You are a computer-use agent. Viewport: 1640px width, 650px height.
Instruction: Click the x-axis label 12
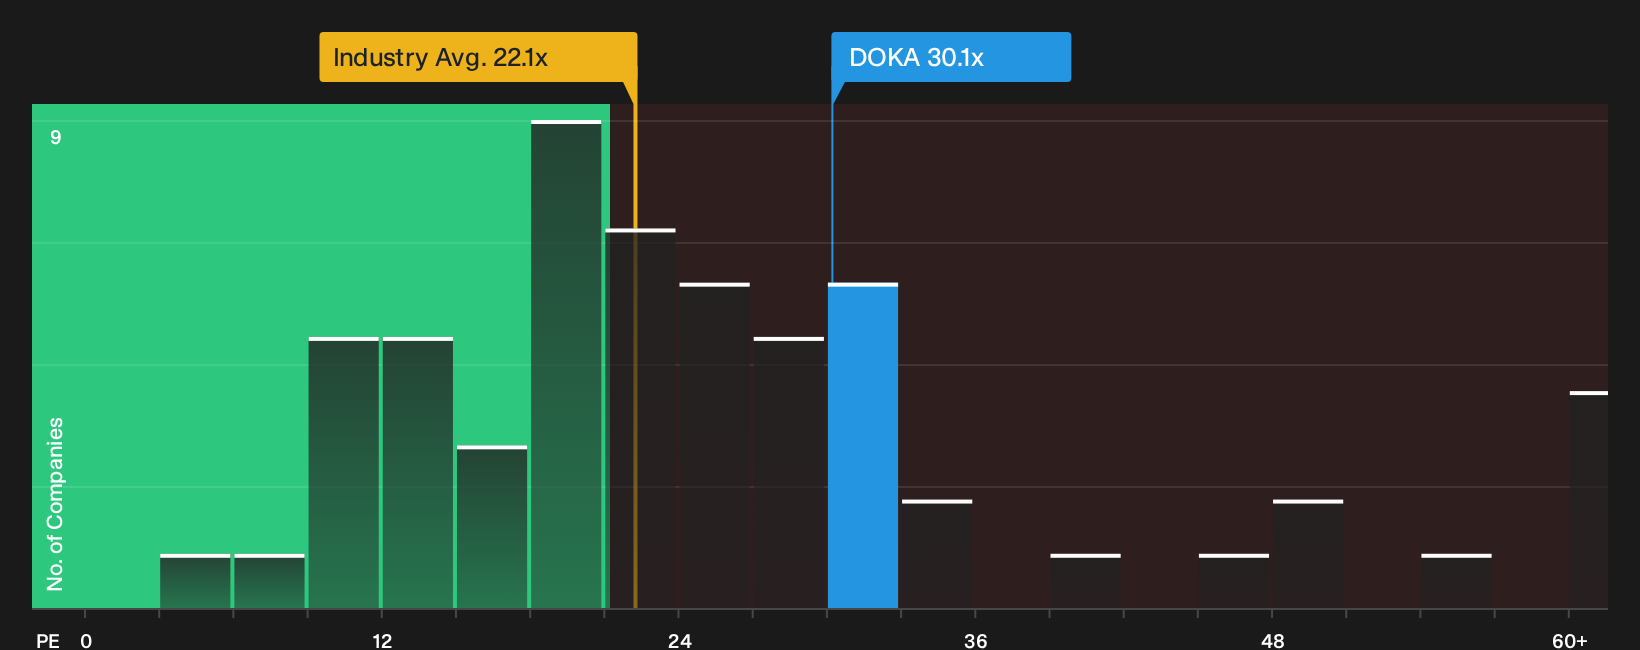pyautogui.click(x=382, y=640)
